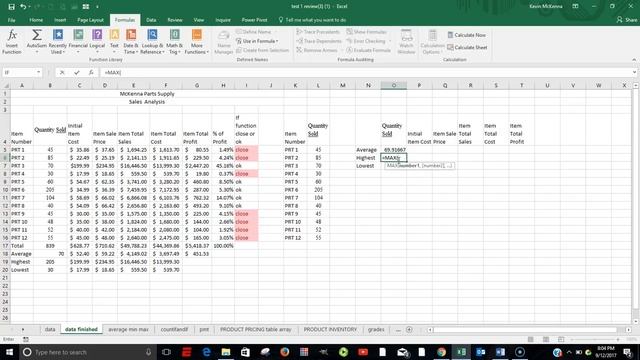
Task: Click Tell me what you want to do
Action: 312,20
